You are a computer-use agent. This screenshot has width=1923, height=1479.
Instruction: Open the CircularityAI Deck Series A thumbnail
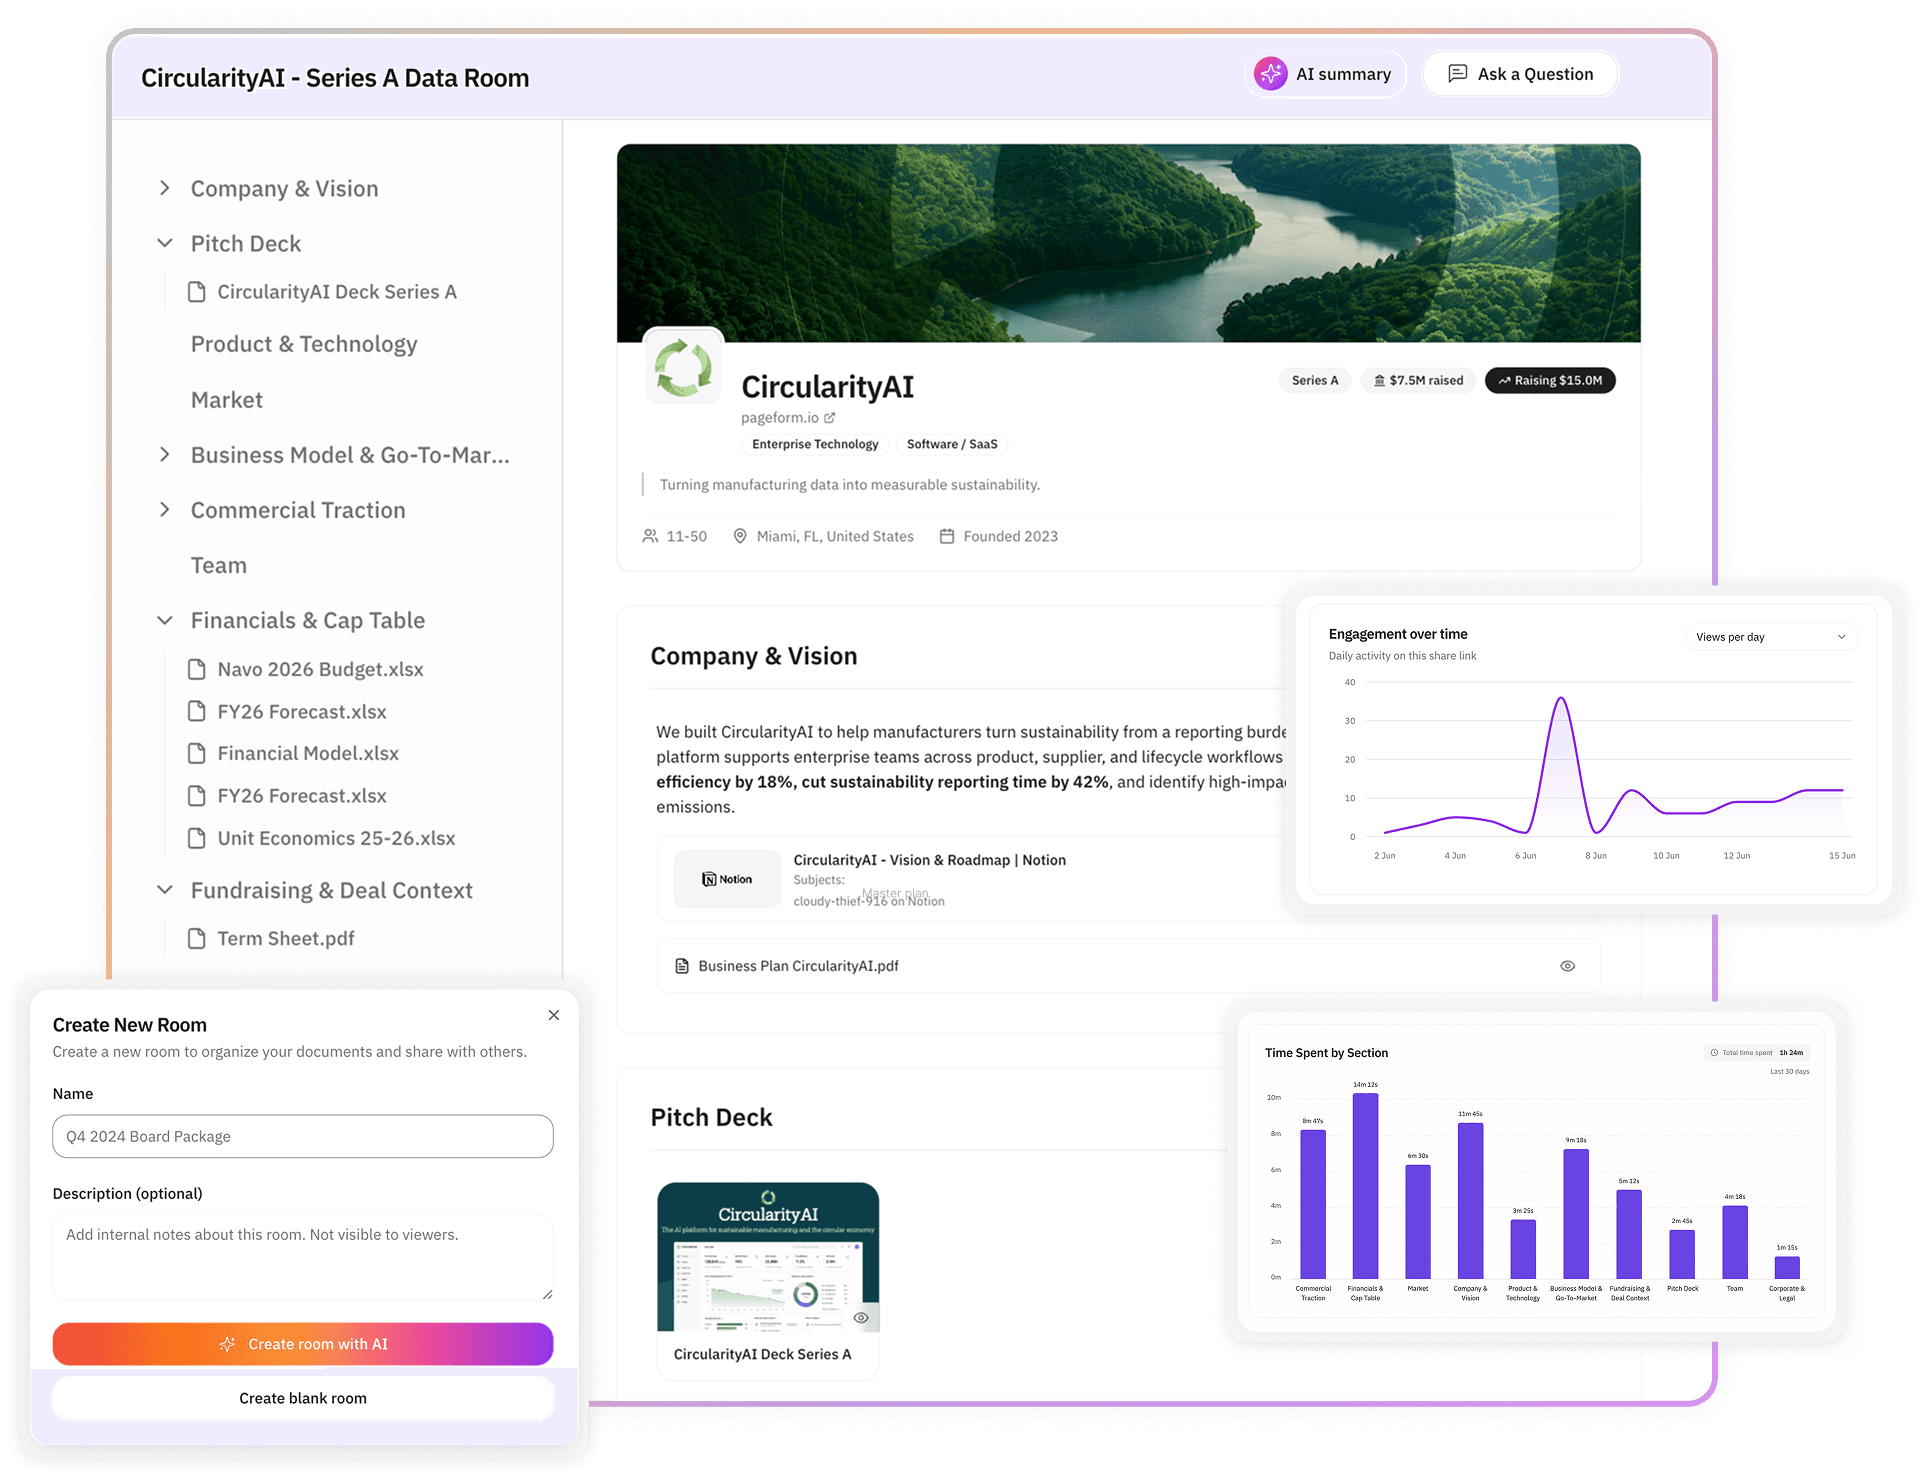point(768,1257)
